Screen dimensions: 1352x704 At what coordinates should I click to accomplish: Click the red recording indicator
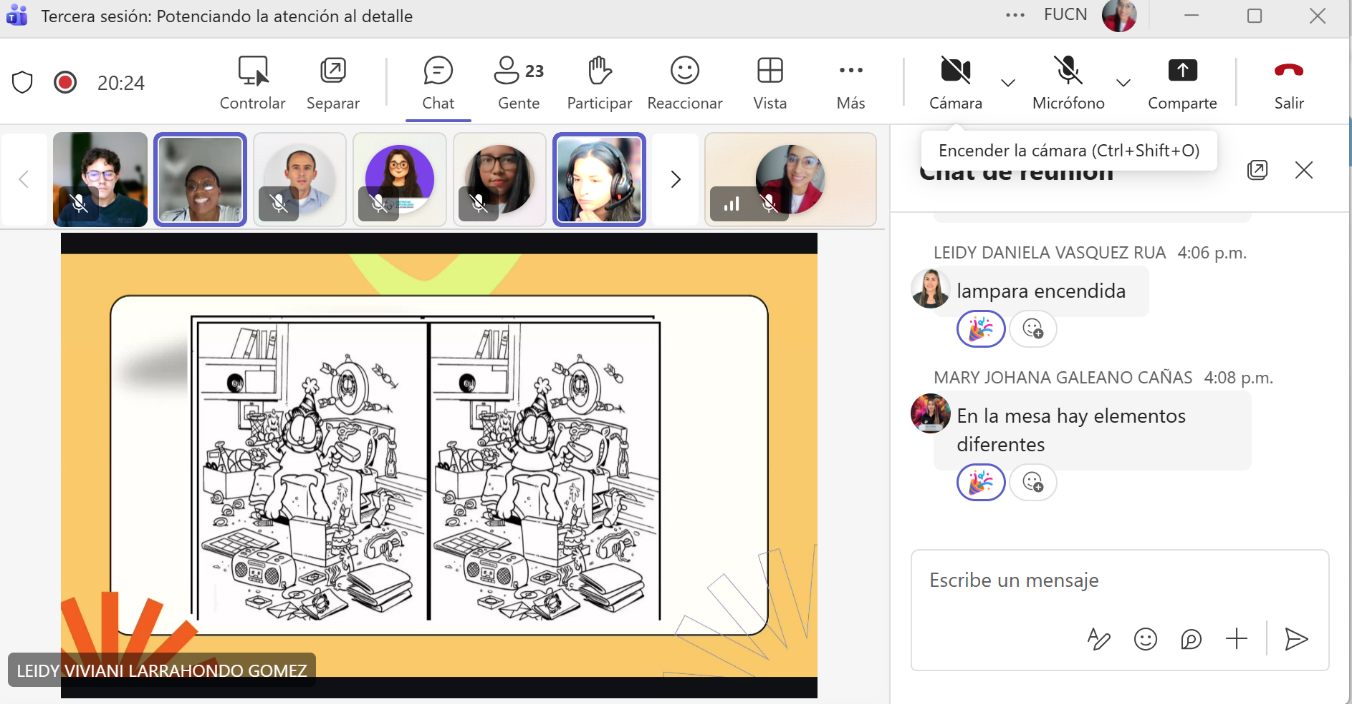tap(65, 82)
